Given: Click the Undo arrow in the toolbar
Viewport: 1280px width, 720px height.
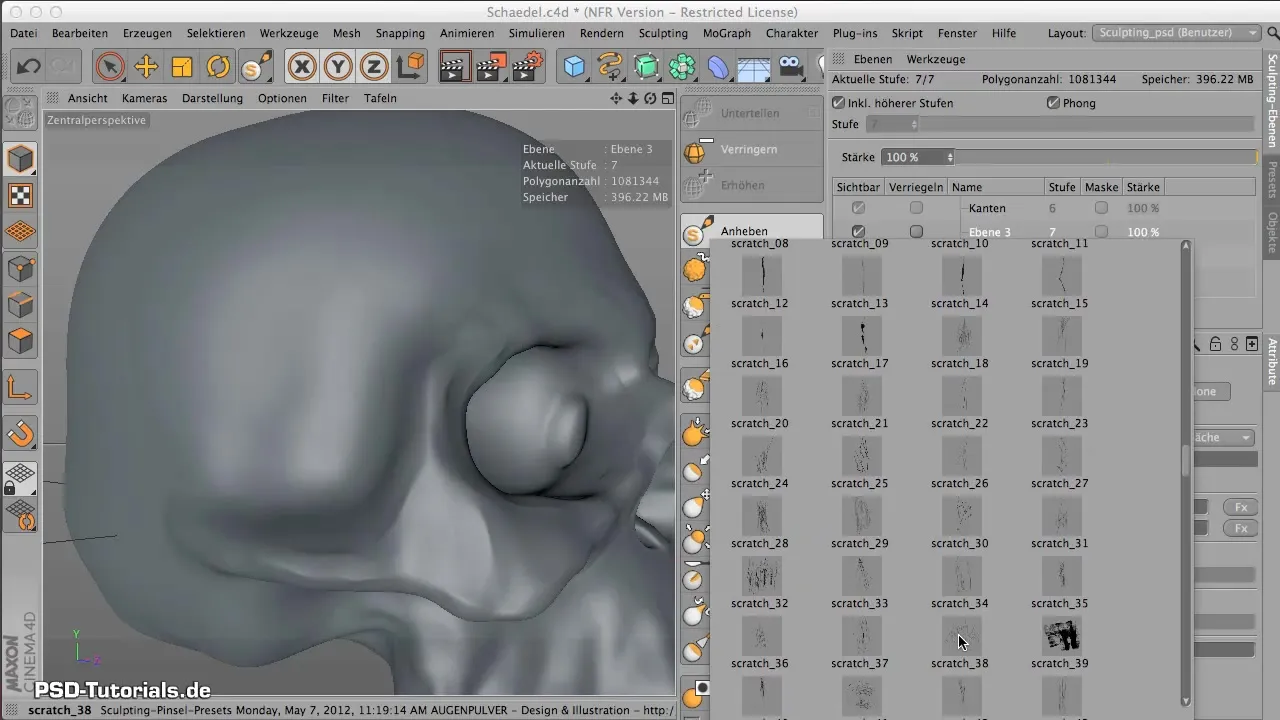Looking at the screenshot, I should 28,67.
